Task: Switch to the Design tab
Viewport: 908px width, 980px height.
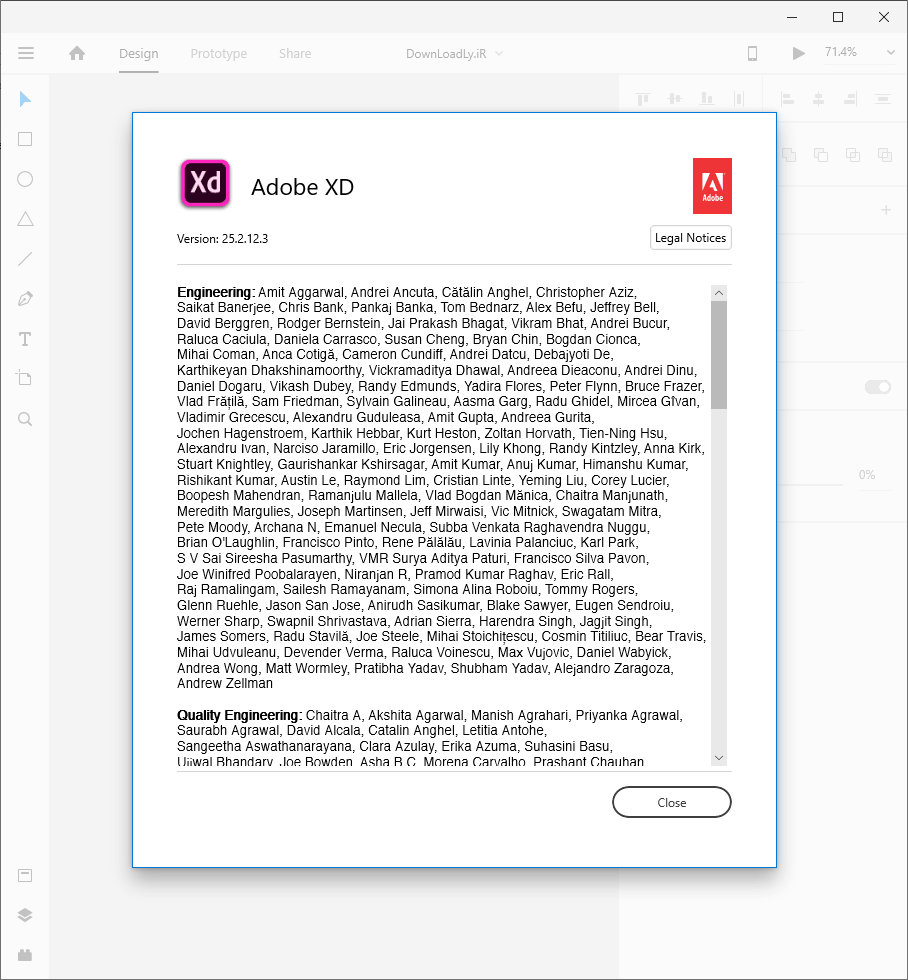Action: point(139,54)
